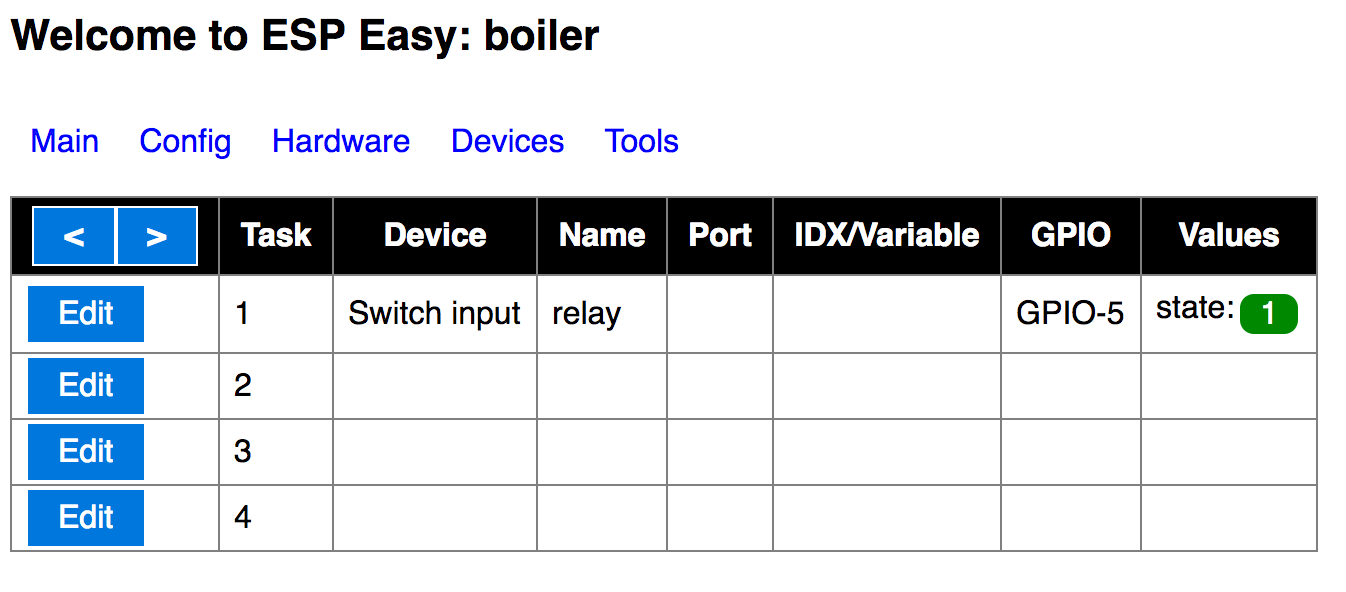1346x592 pixels.
Task: Edit task 1 Switch input device
Action: [86, 313]
